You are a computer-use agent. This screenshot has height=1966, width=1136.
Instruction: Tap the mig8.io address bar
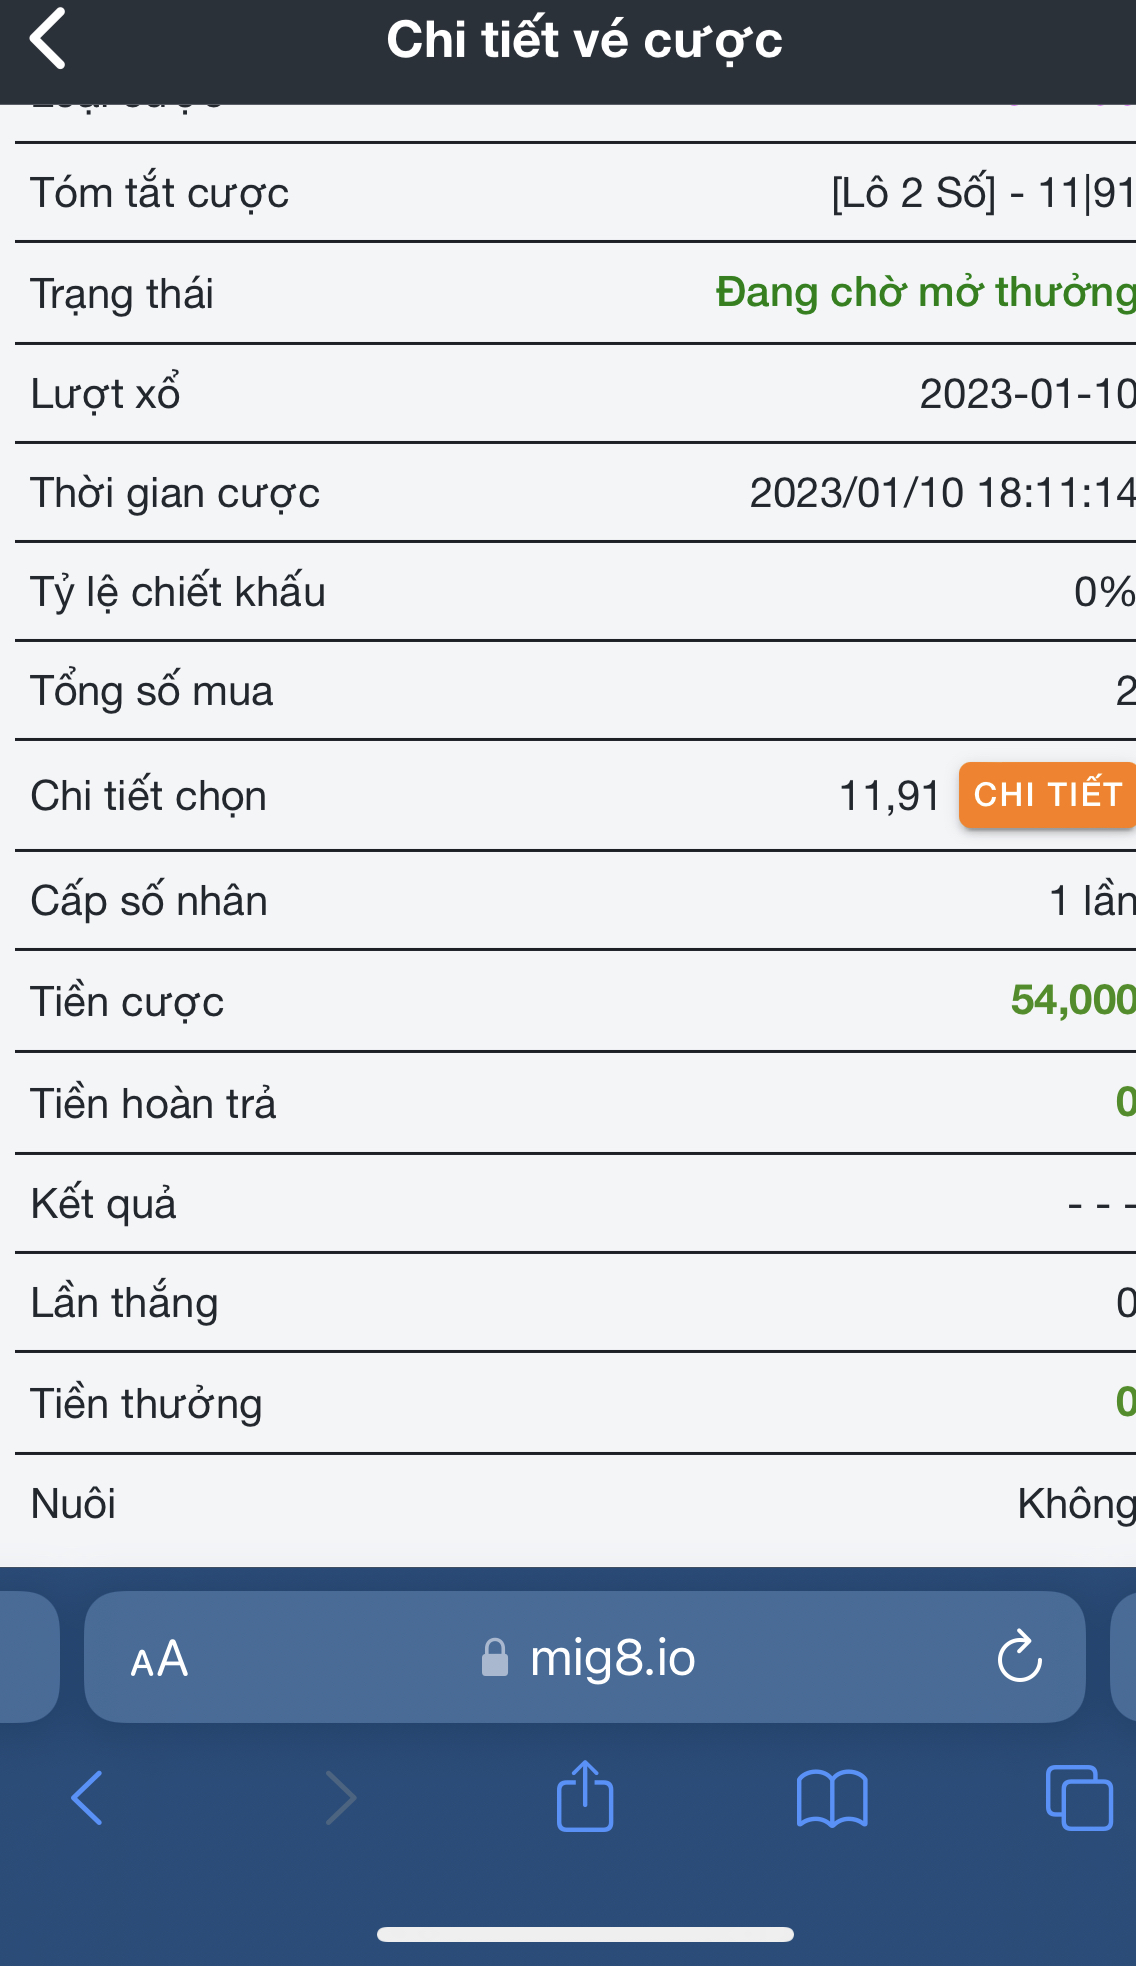[x=585, y=1657]
